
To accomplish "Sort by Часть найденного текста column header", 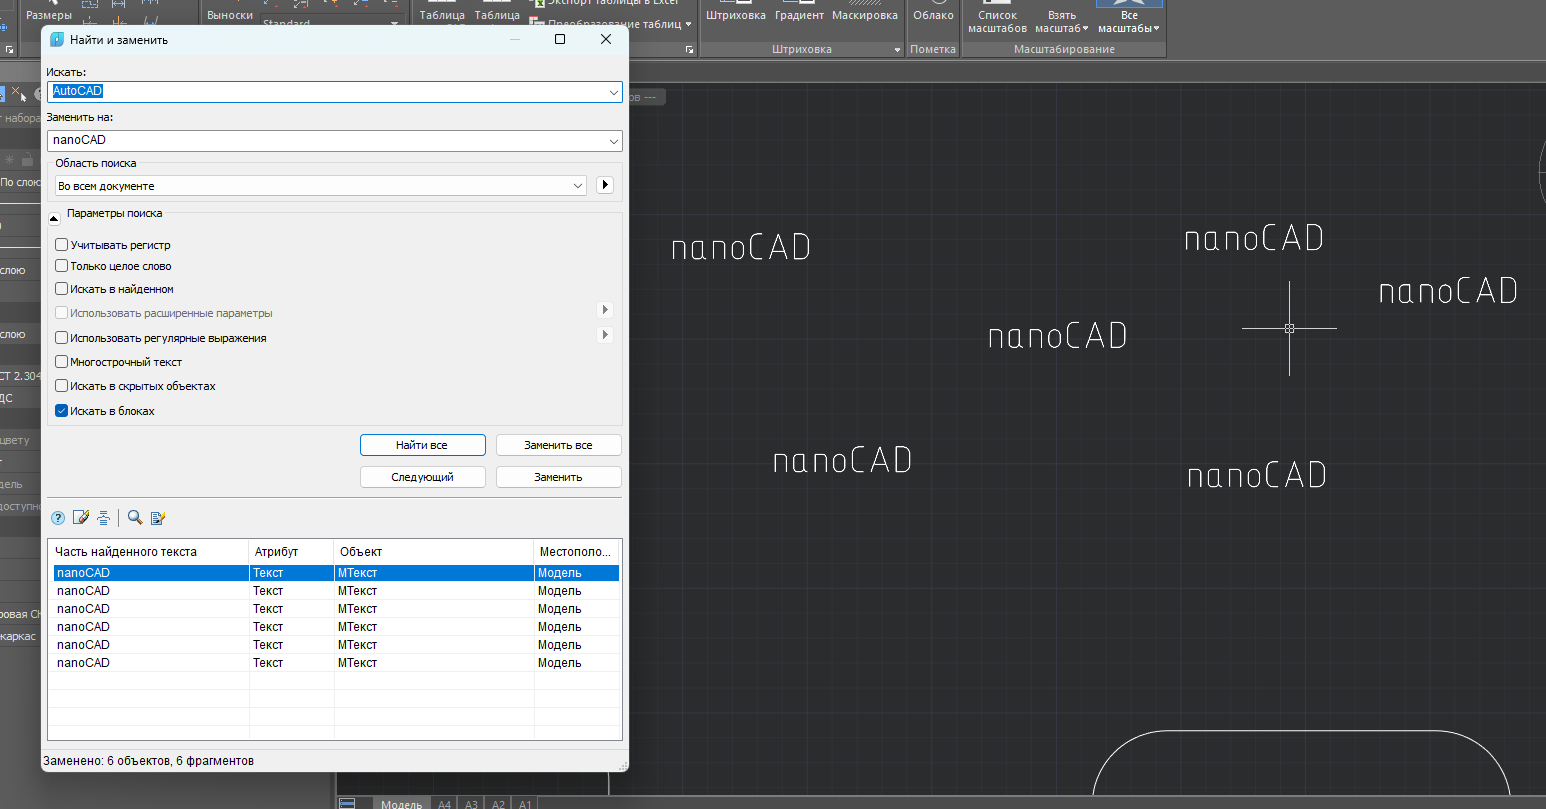I will [148, 551].
